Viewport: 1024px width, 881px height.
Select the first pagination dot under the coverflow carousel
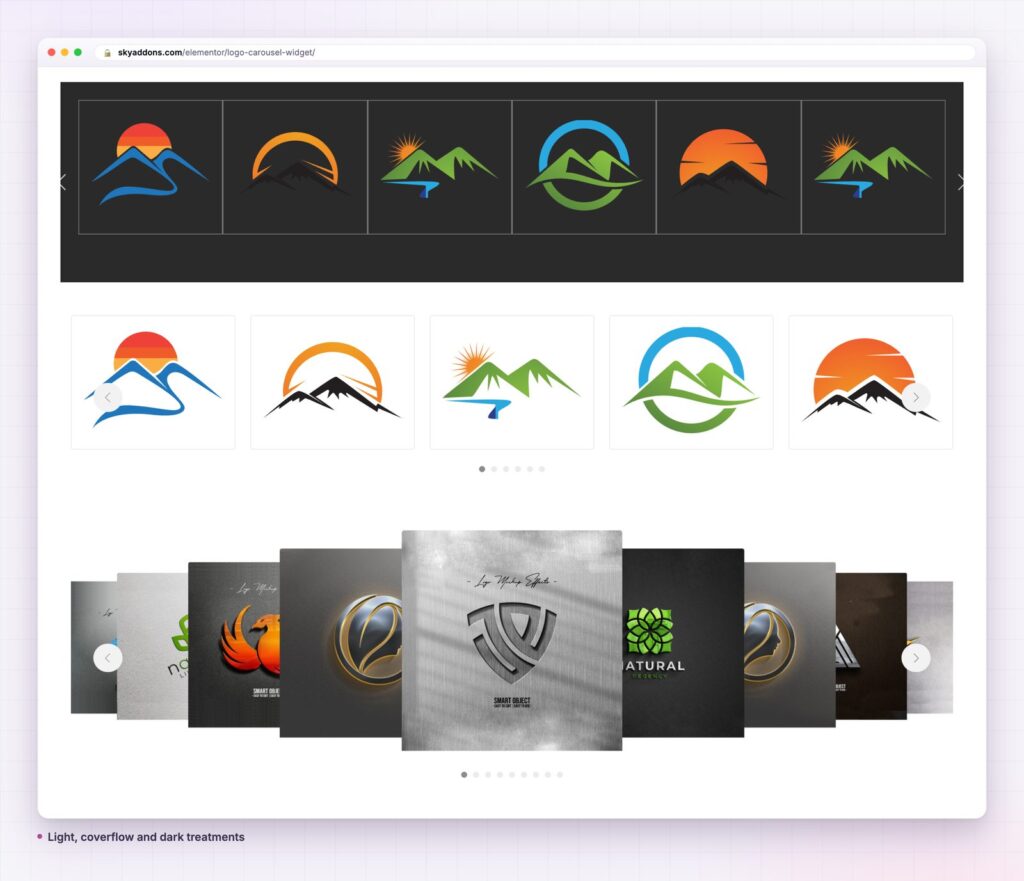[x=464, y=775]
